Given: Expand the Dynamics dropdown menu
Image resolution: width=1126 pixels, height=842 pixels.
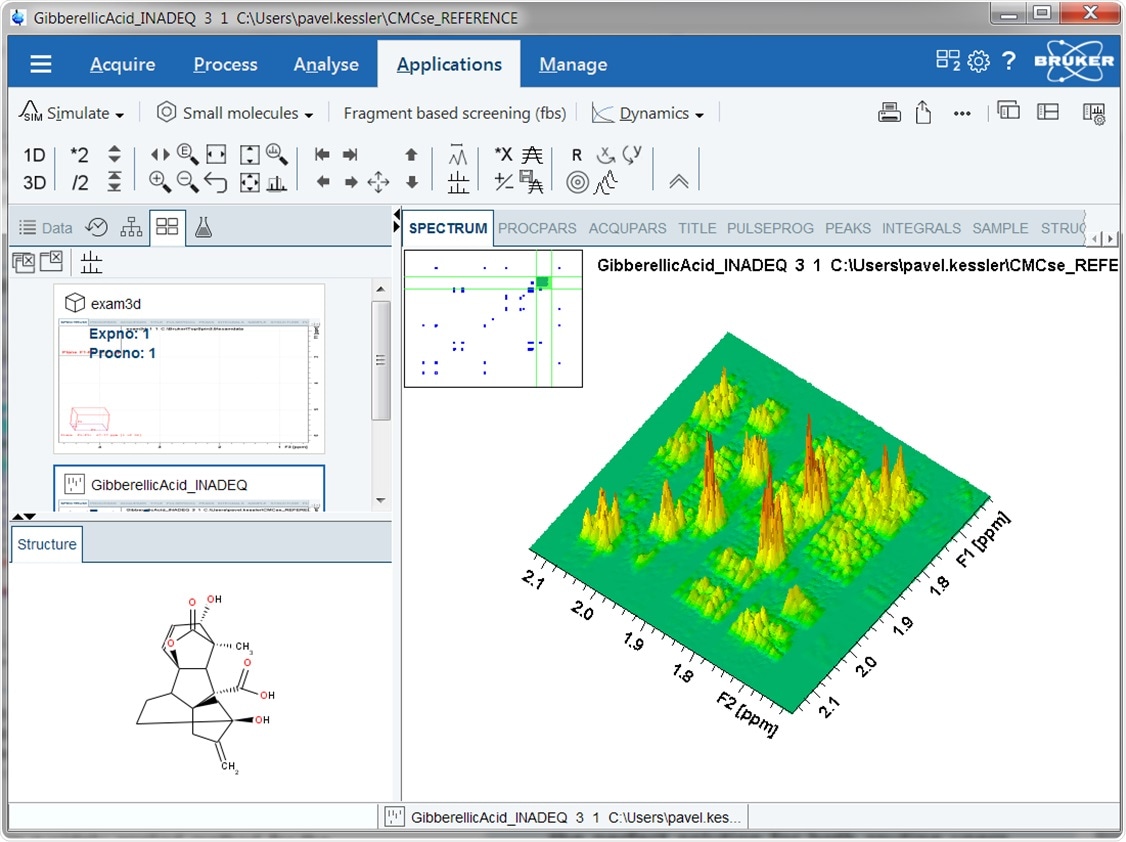Looking at the screenshot, I should click(648, 114).
